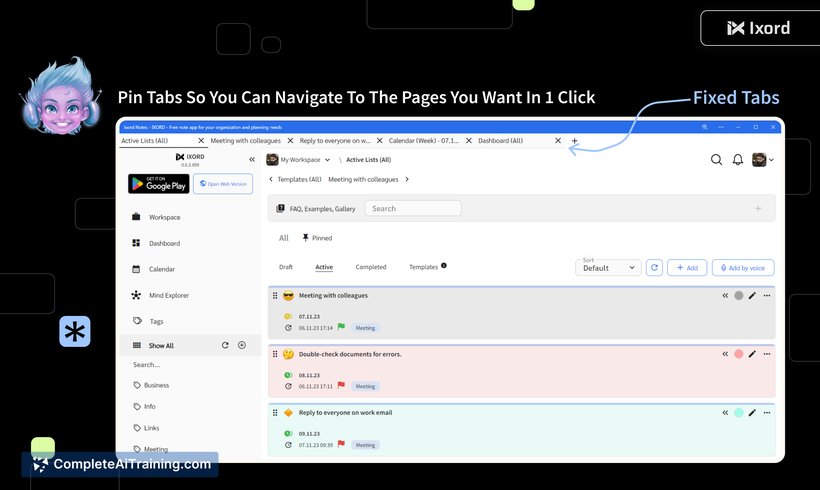The width and height of the screenshot is (820, 490).
Task: Close the Meeting with colleagues tab
Action: click(290, 141)
